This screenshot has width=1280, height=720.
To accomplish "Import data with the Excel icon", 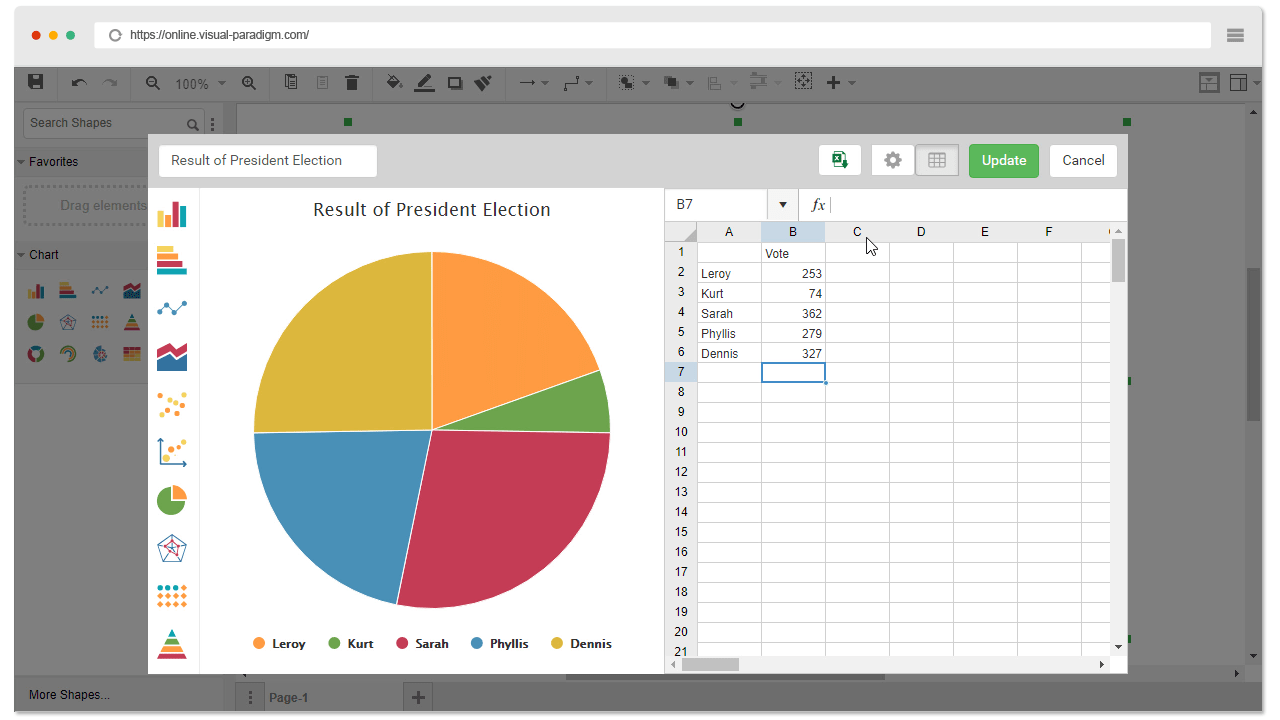I will (840, 160).
